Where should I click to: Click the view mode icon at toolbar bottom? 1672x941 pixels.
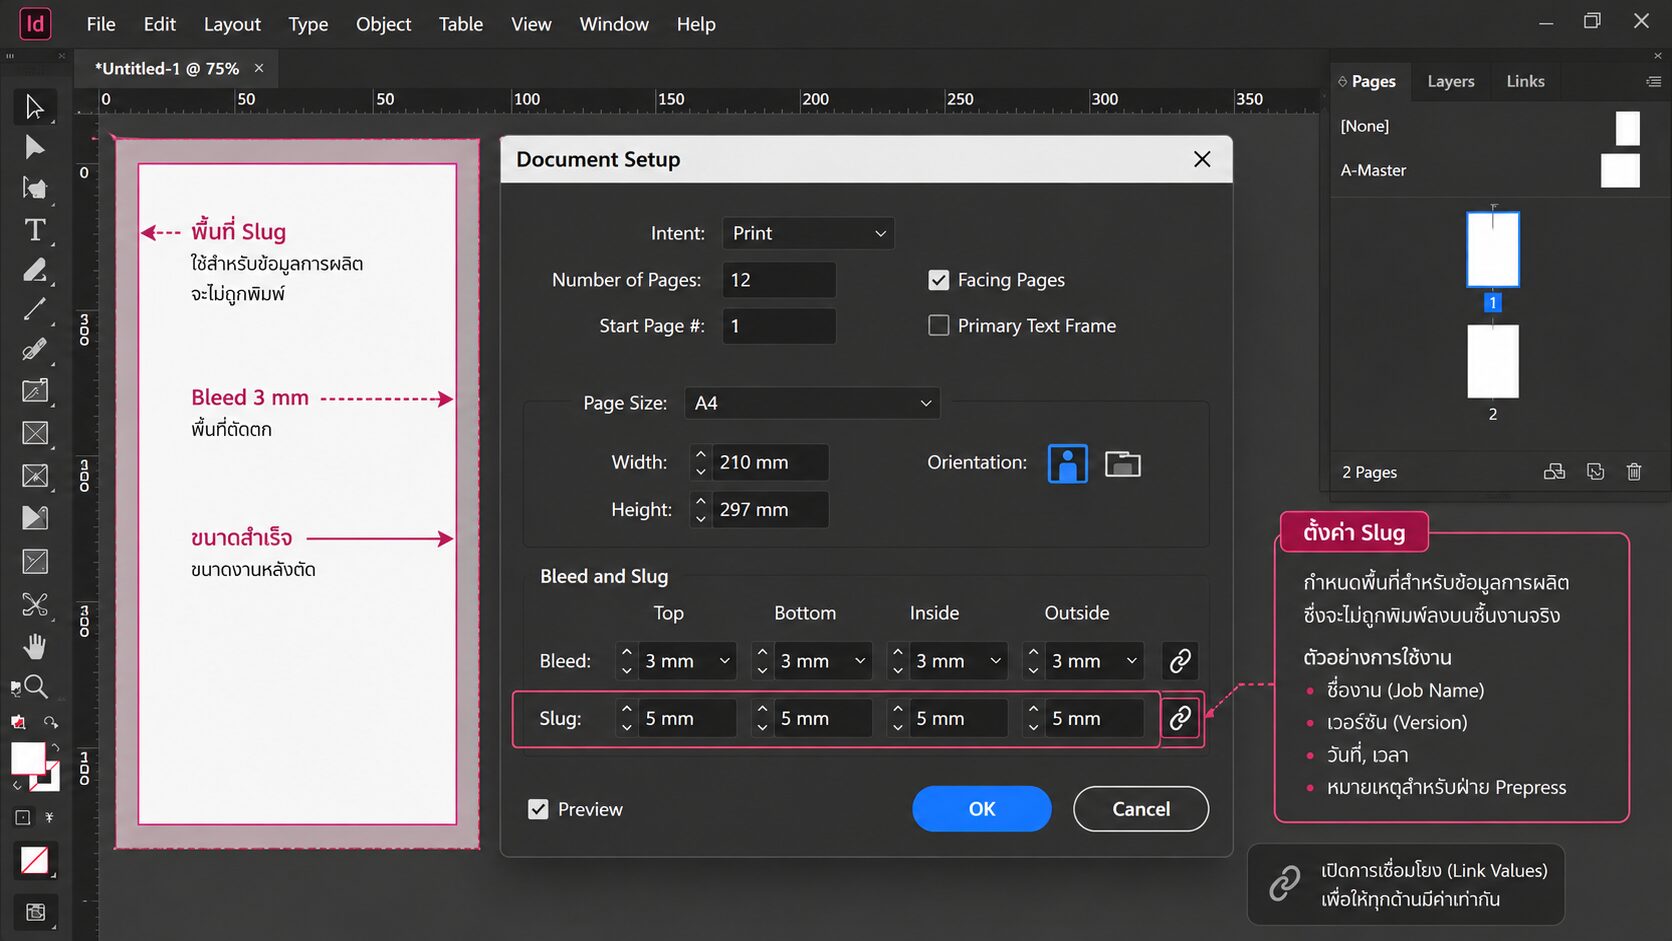coord(34,912)
